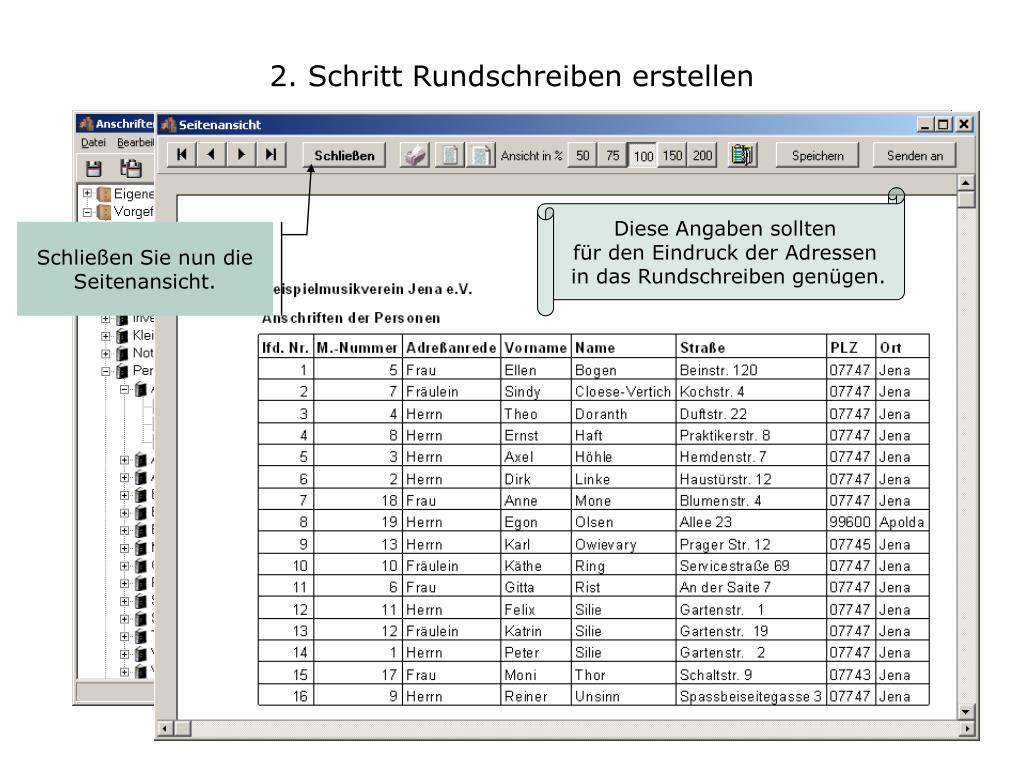Image resolution: width=1024 pixels, height=768 pixels.
Task: Collapse the 'Per' tree node
Action: (105, 371)
